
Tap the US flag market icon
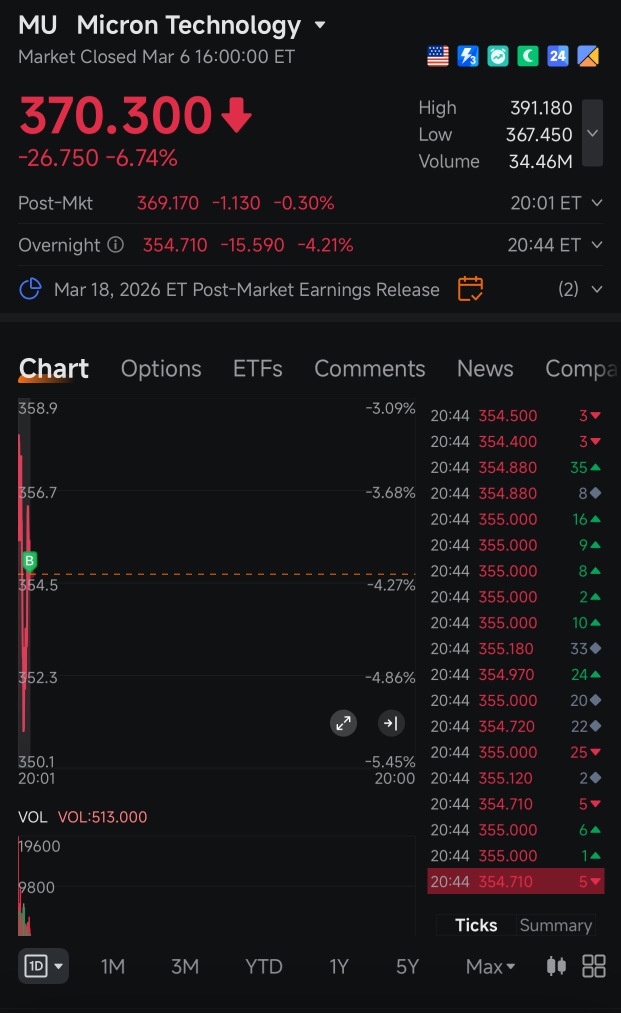click(x=437, y=56)
